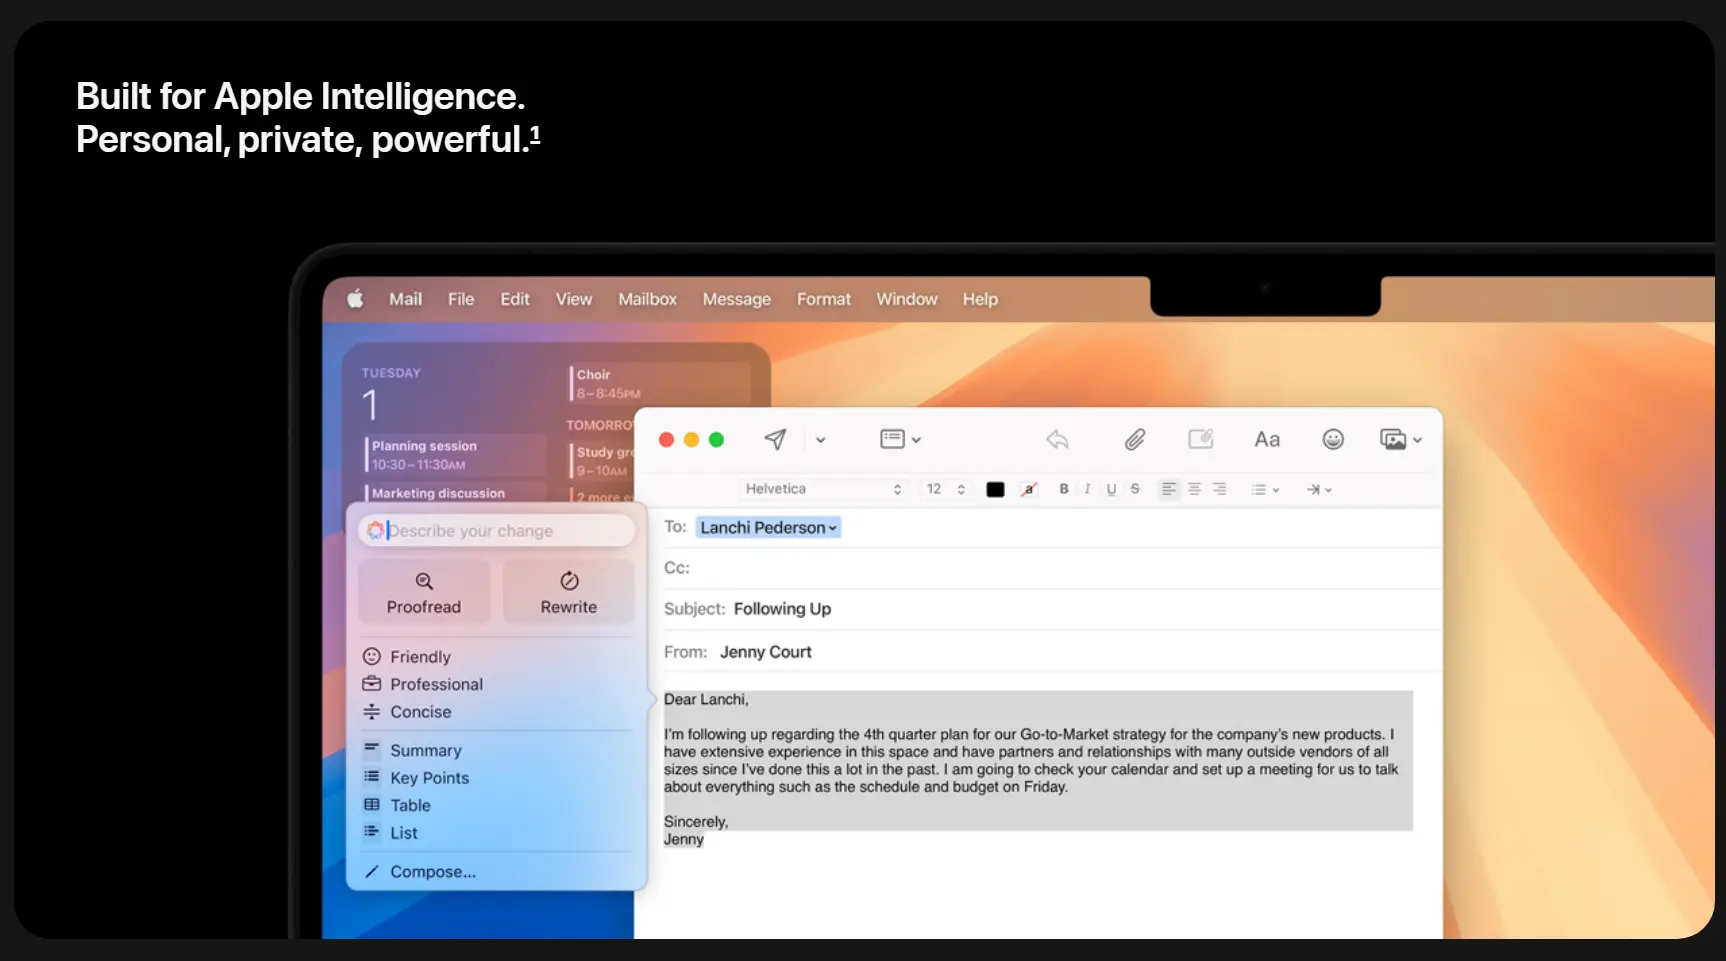Viewport: 1726px width, 961px height.
Task: Click the From sender Jenny Court
Action: coord(765,652)
